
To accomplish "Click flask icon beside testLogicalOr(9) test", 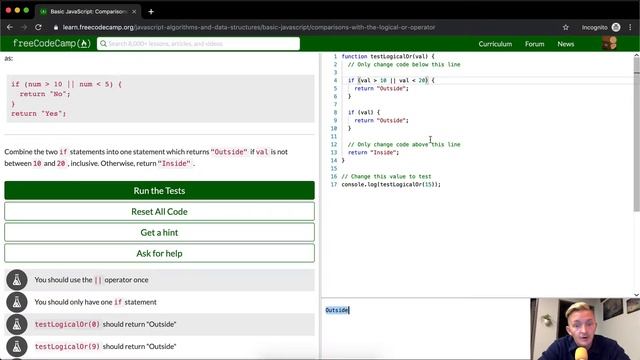I will point(17,347).
